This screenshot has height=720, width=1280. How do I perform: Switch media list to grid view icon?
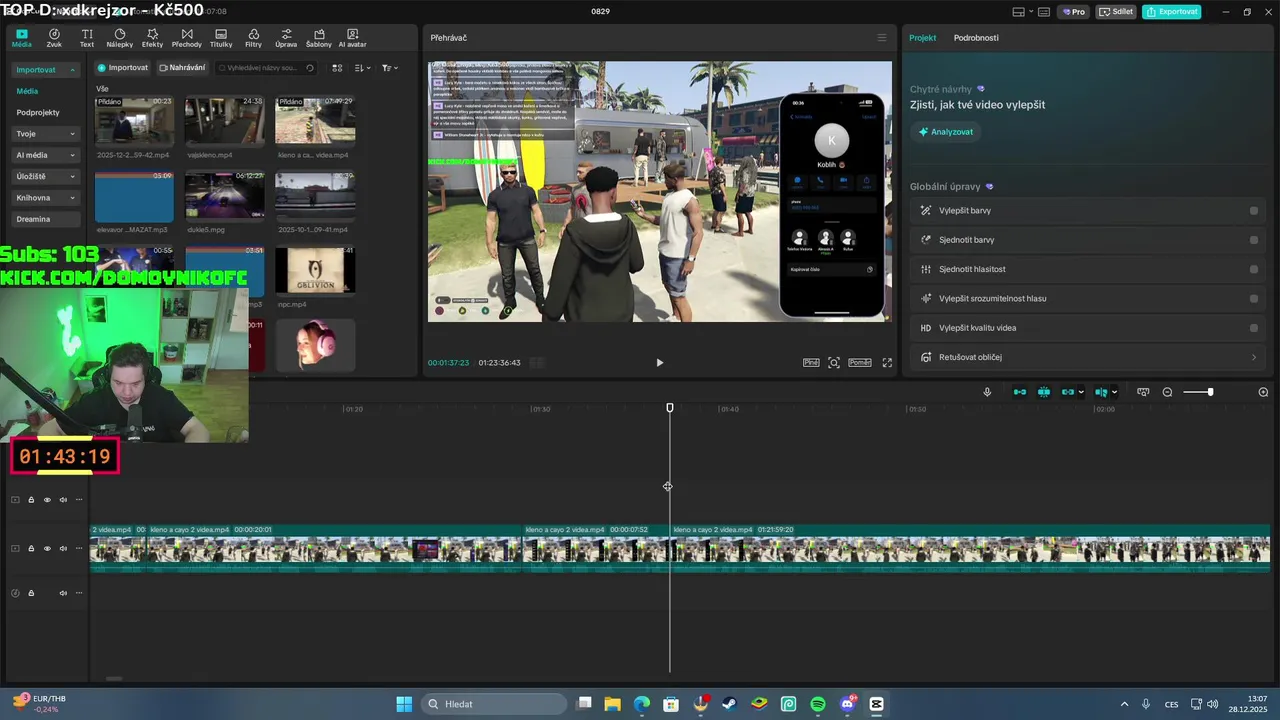[x=337, y=68]
